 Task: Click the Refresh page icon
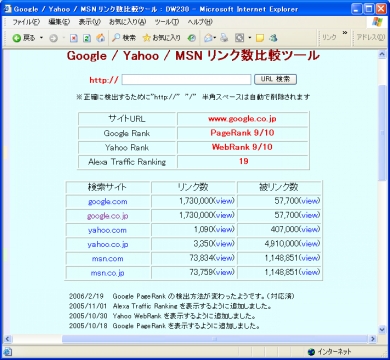(87, 38)
